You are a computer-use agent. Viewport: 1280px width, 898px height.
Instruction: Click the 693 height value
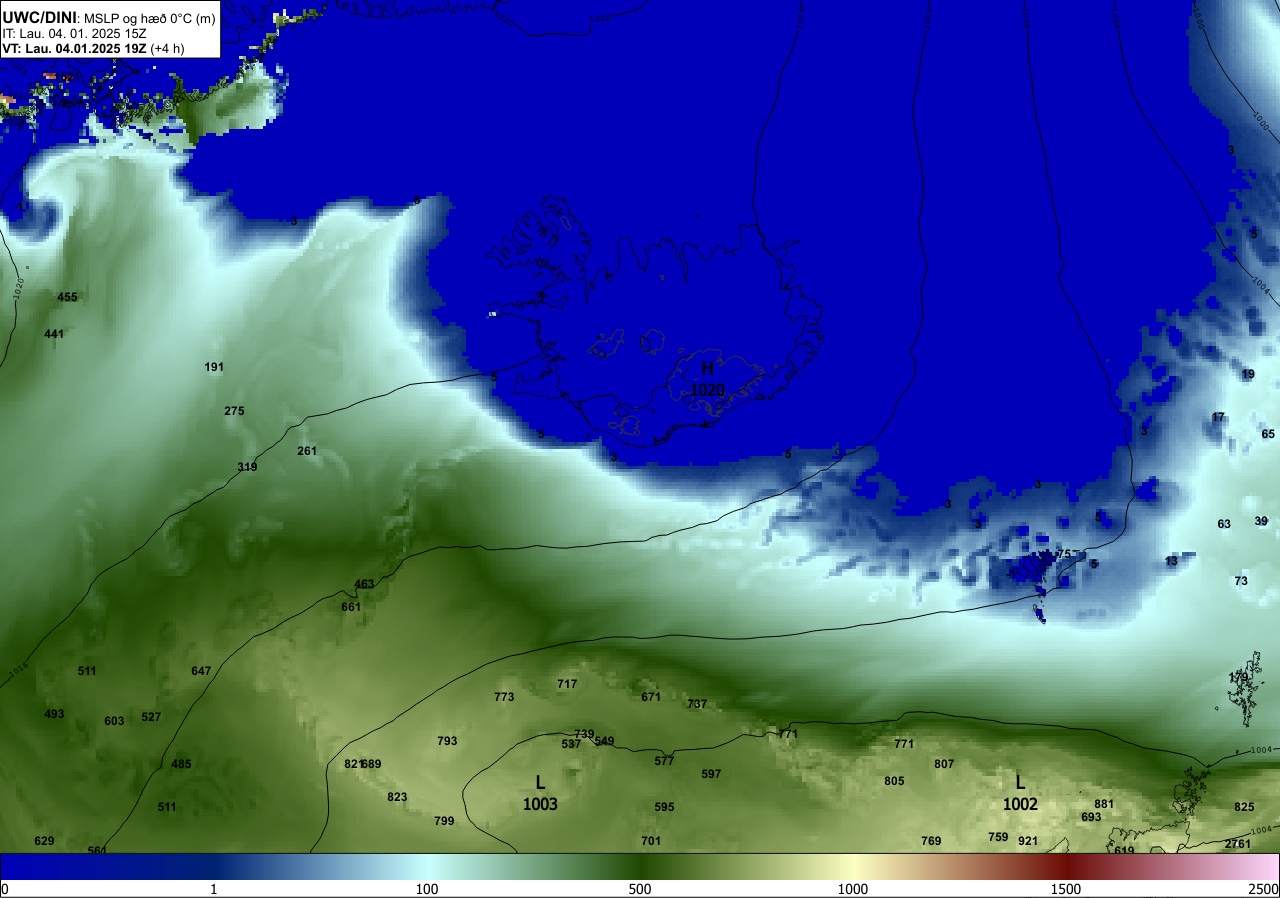(x=1091, y=817)
